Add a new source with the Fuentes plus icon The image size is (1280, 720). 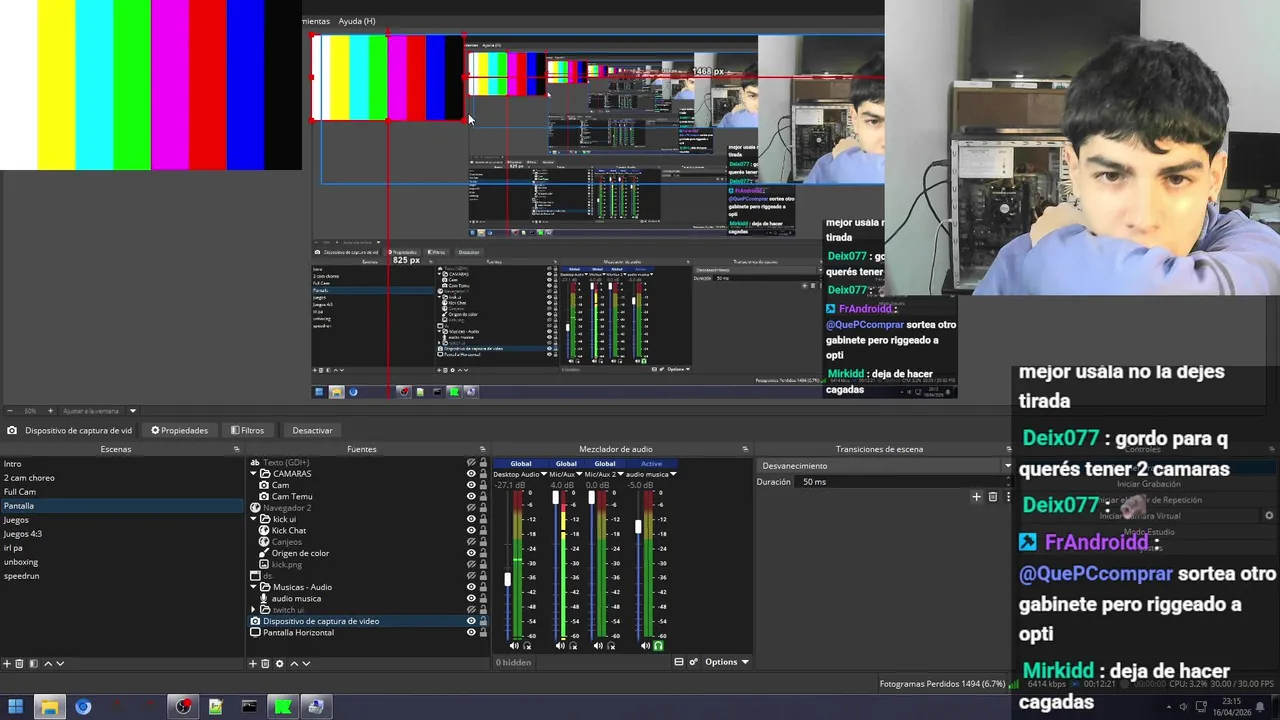253,664
